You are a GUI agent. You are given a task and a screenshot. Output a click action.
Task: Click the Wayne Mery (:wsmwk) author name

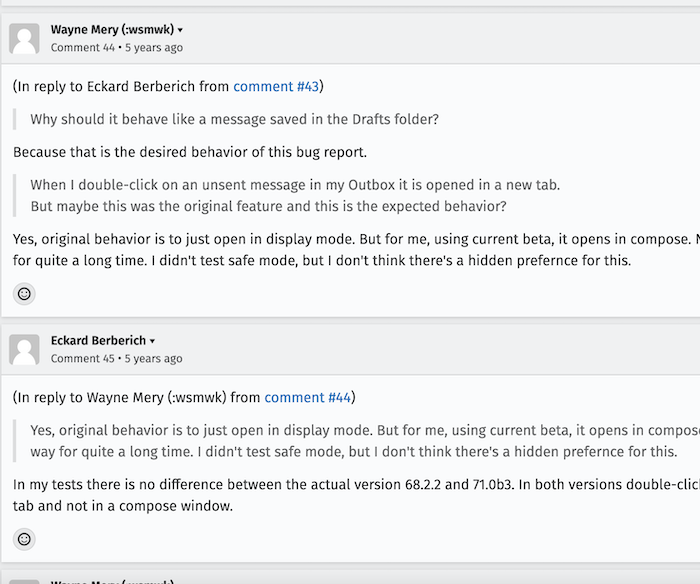click(x=112, y=29)
